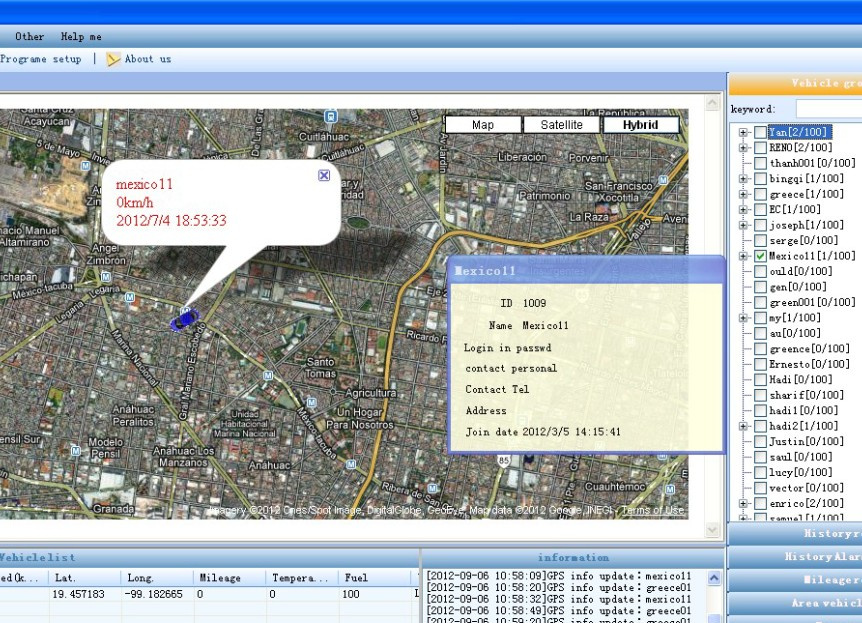Click the Vehicle group header
The width and height of the screenshot is (862, 623).
795,84
